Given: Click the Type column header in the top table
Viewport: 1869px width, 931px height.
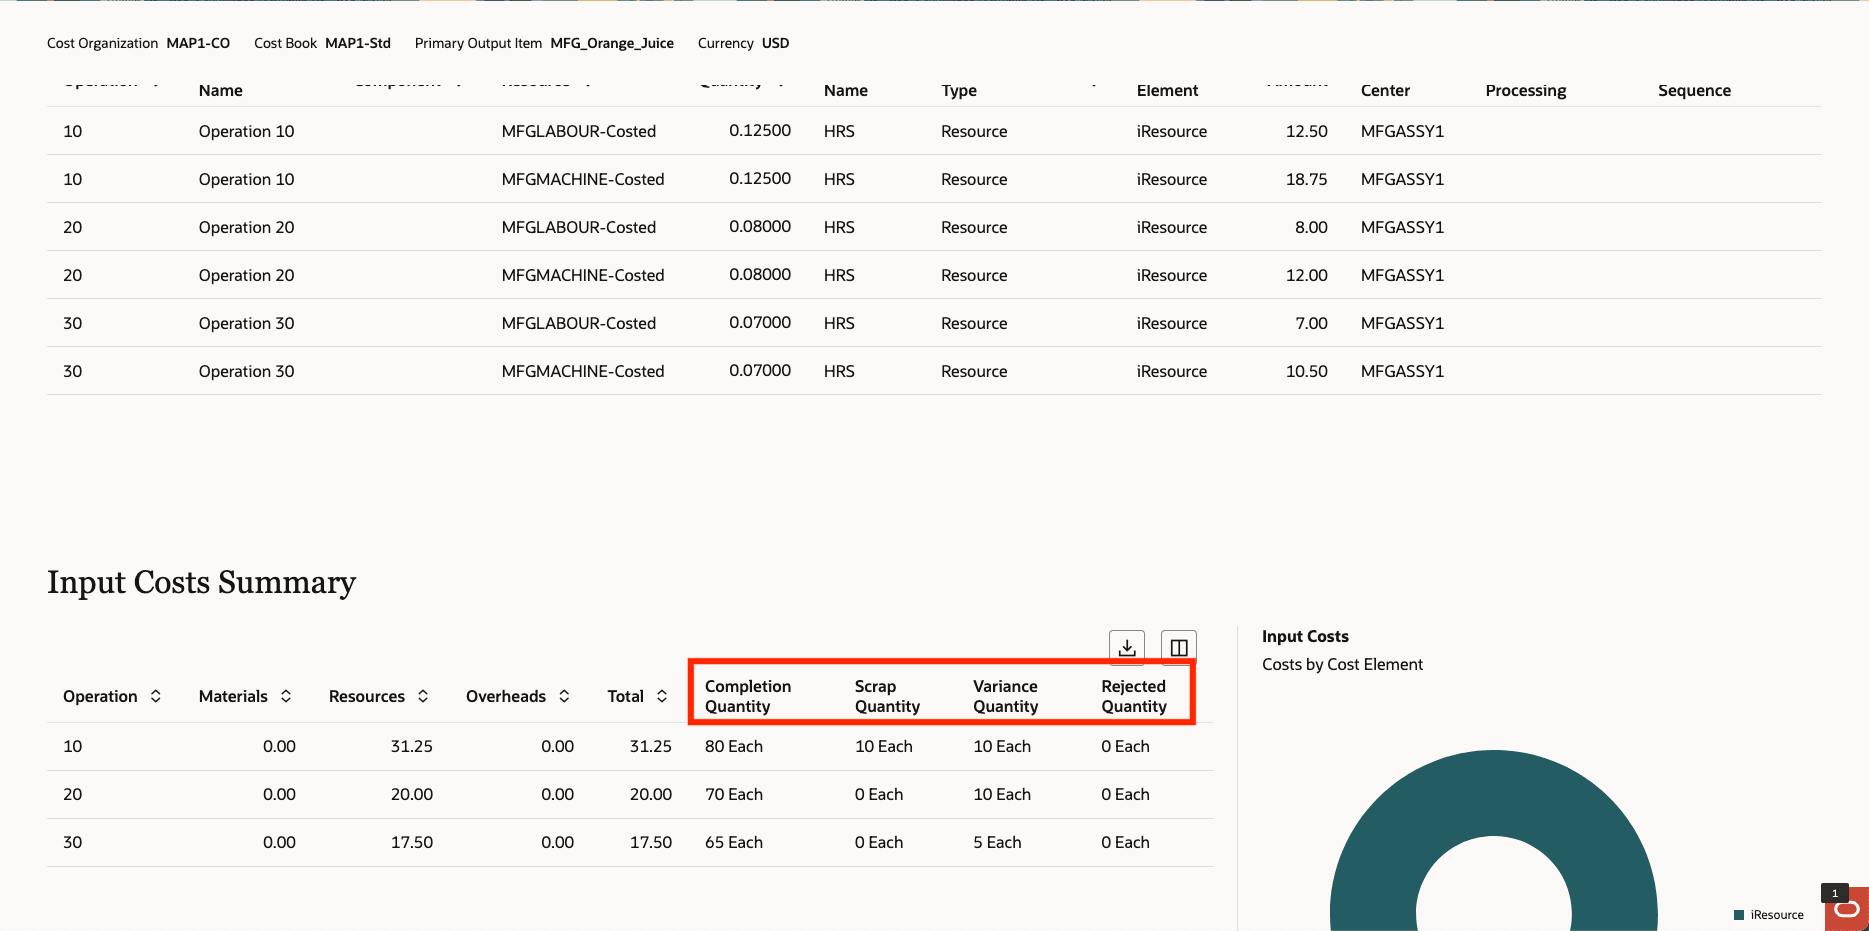Looking at the screenshot, I should click(x=959, y=90).
